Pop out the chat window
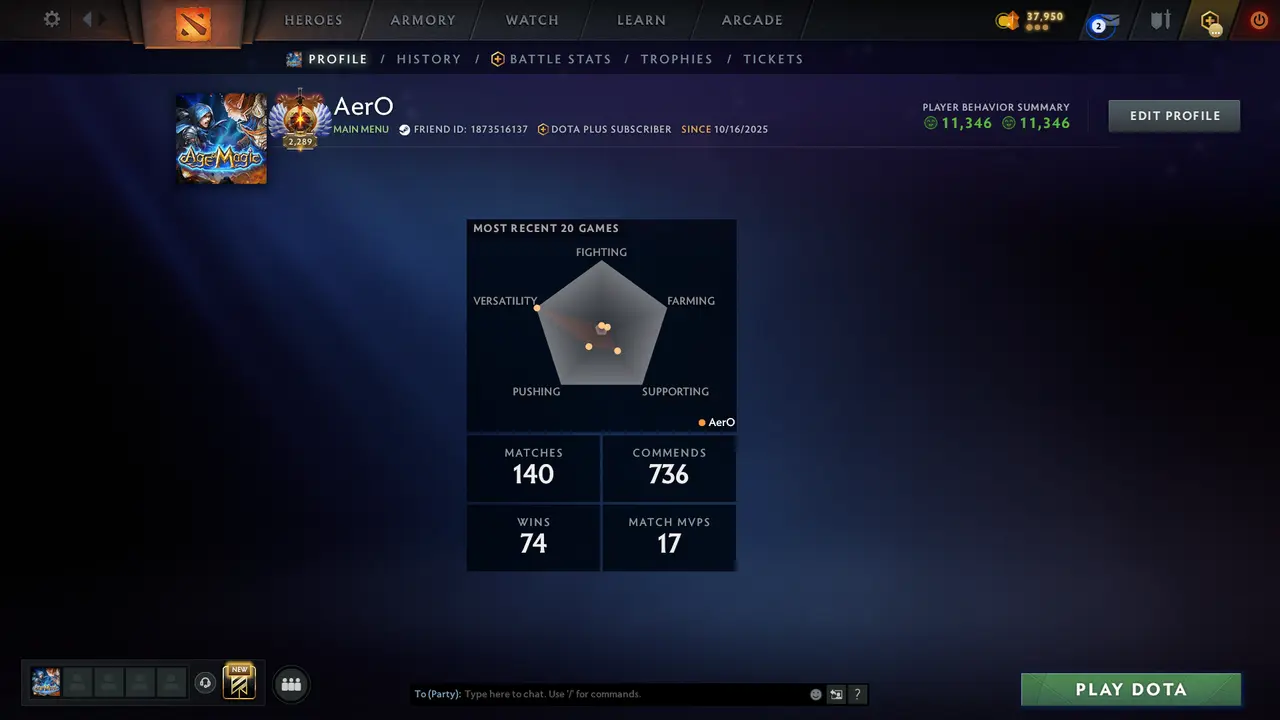 (836, 694)
